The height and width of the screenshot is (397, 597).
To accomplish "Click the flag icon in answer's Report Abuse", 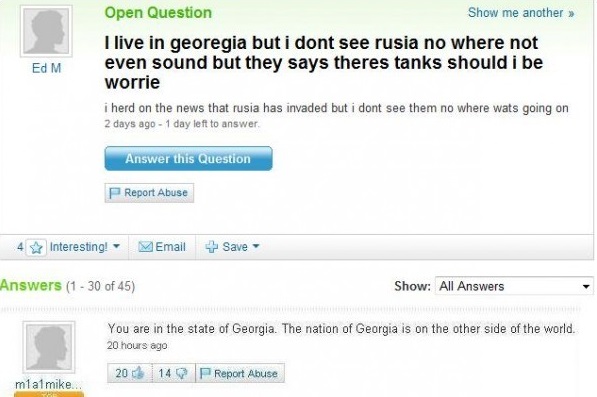I will (205, 373).
